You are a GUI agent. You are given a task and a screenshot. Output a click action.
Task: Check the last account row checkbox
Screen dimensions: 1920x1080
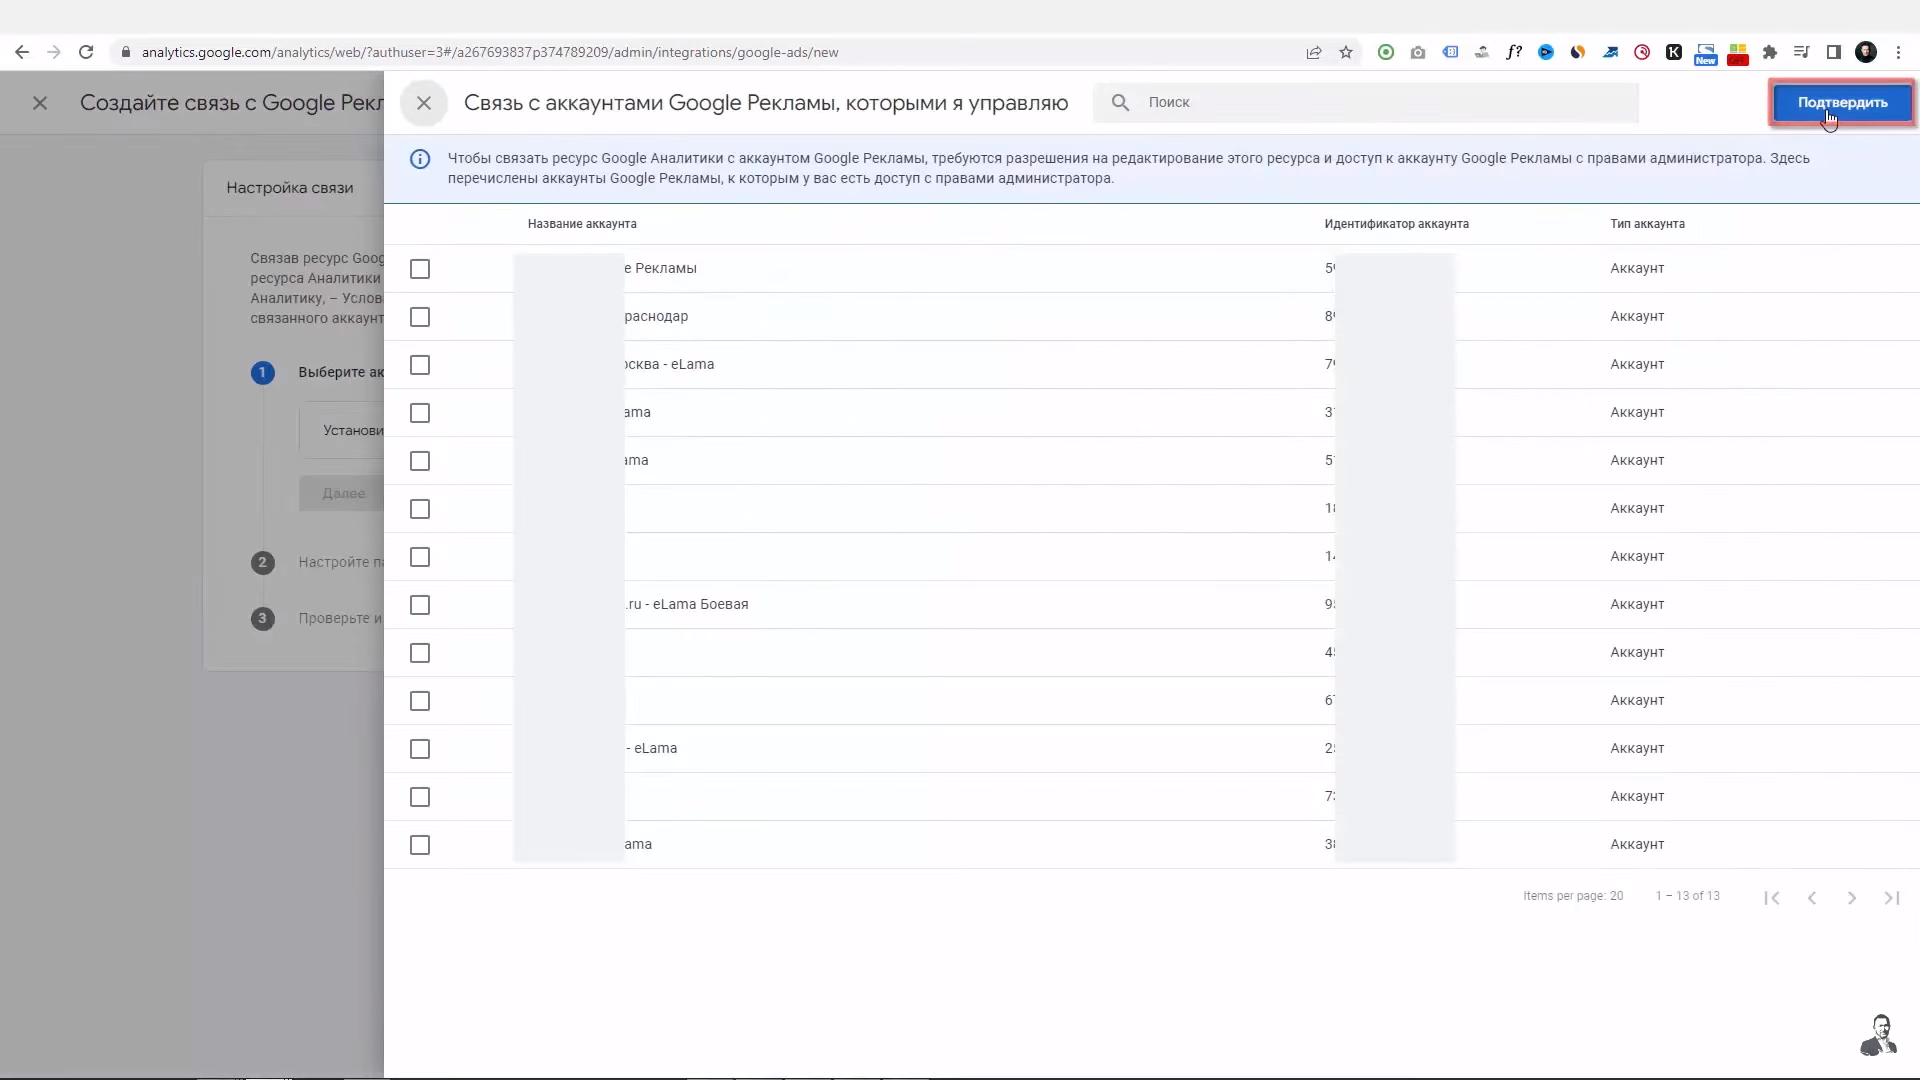click(420, 845)
